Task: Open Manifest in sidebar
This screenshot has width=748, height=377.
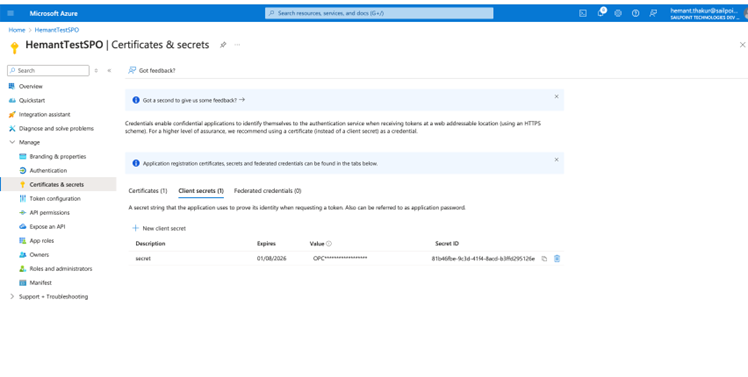Action: (x=41, y=283)
